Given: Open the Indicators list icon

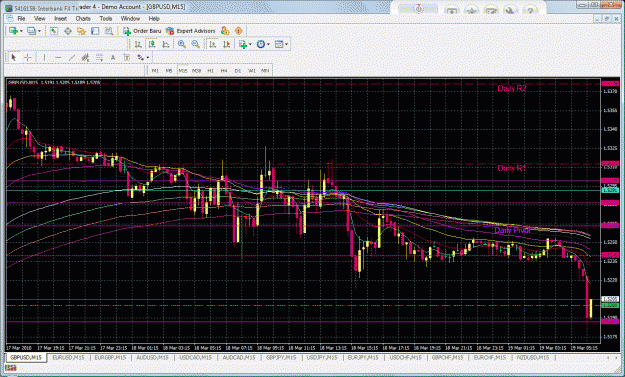Looking at the screenshot, I should (242, 44).
